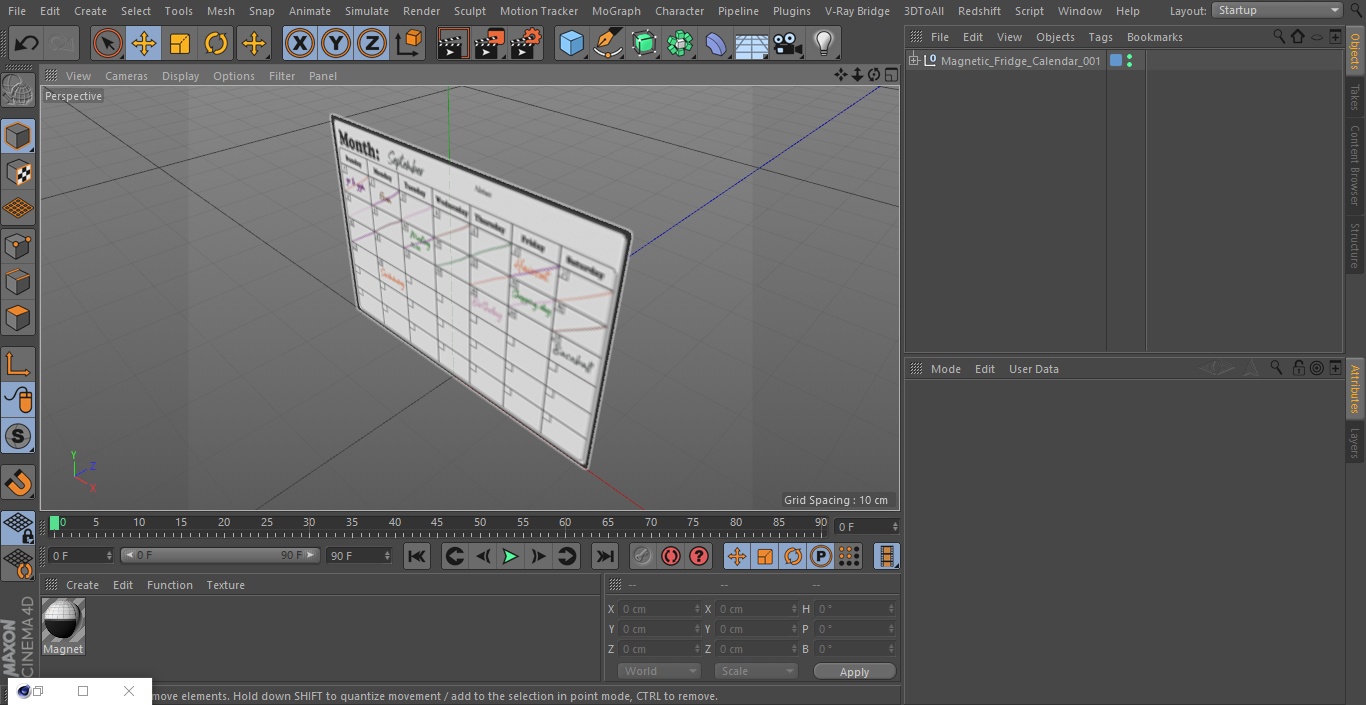Activate the Rotate tool
This screenshot has width=1366, height=705.
pos(216,43)
